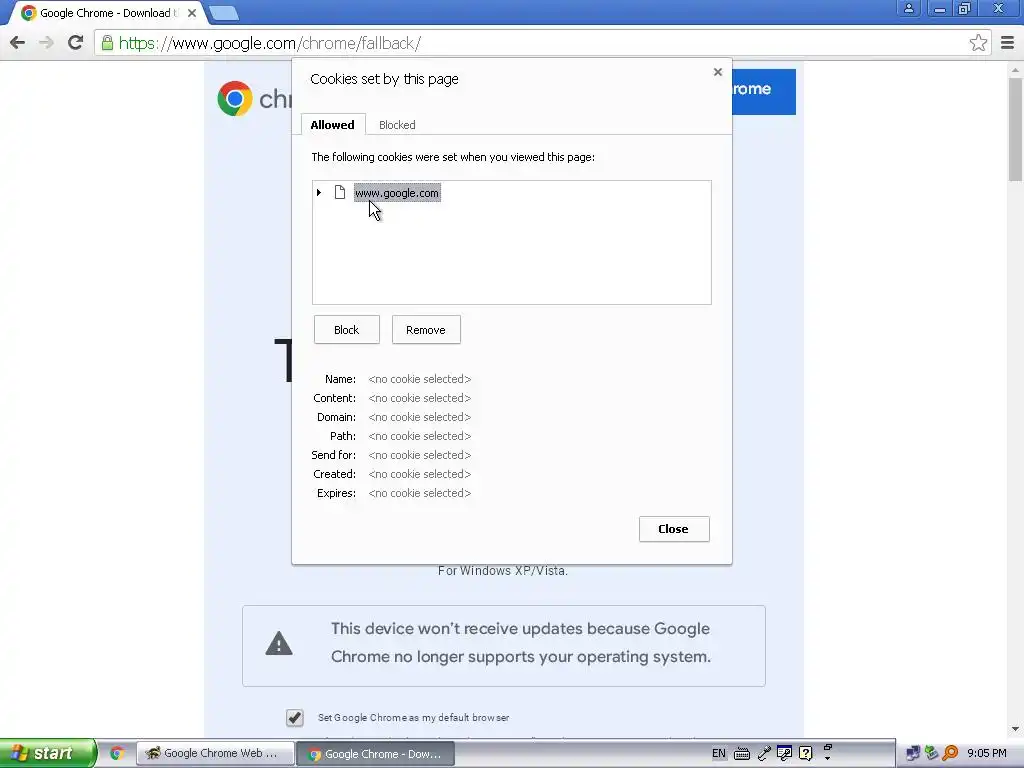Launch Chrome from the quick launch icon
Viewport: 1024px width, 768px height.
click(118, 754)
